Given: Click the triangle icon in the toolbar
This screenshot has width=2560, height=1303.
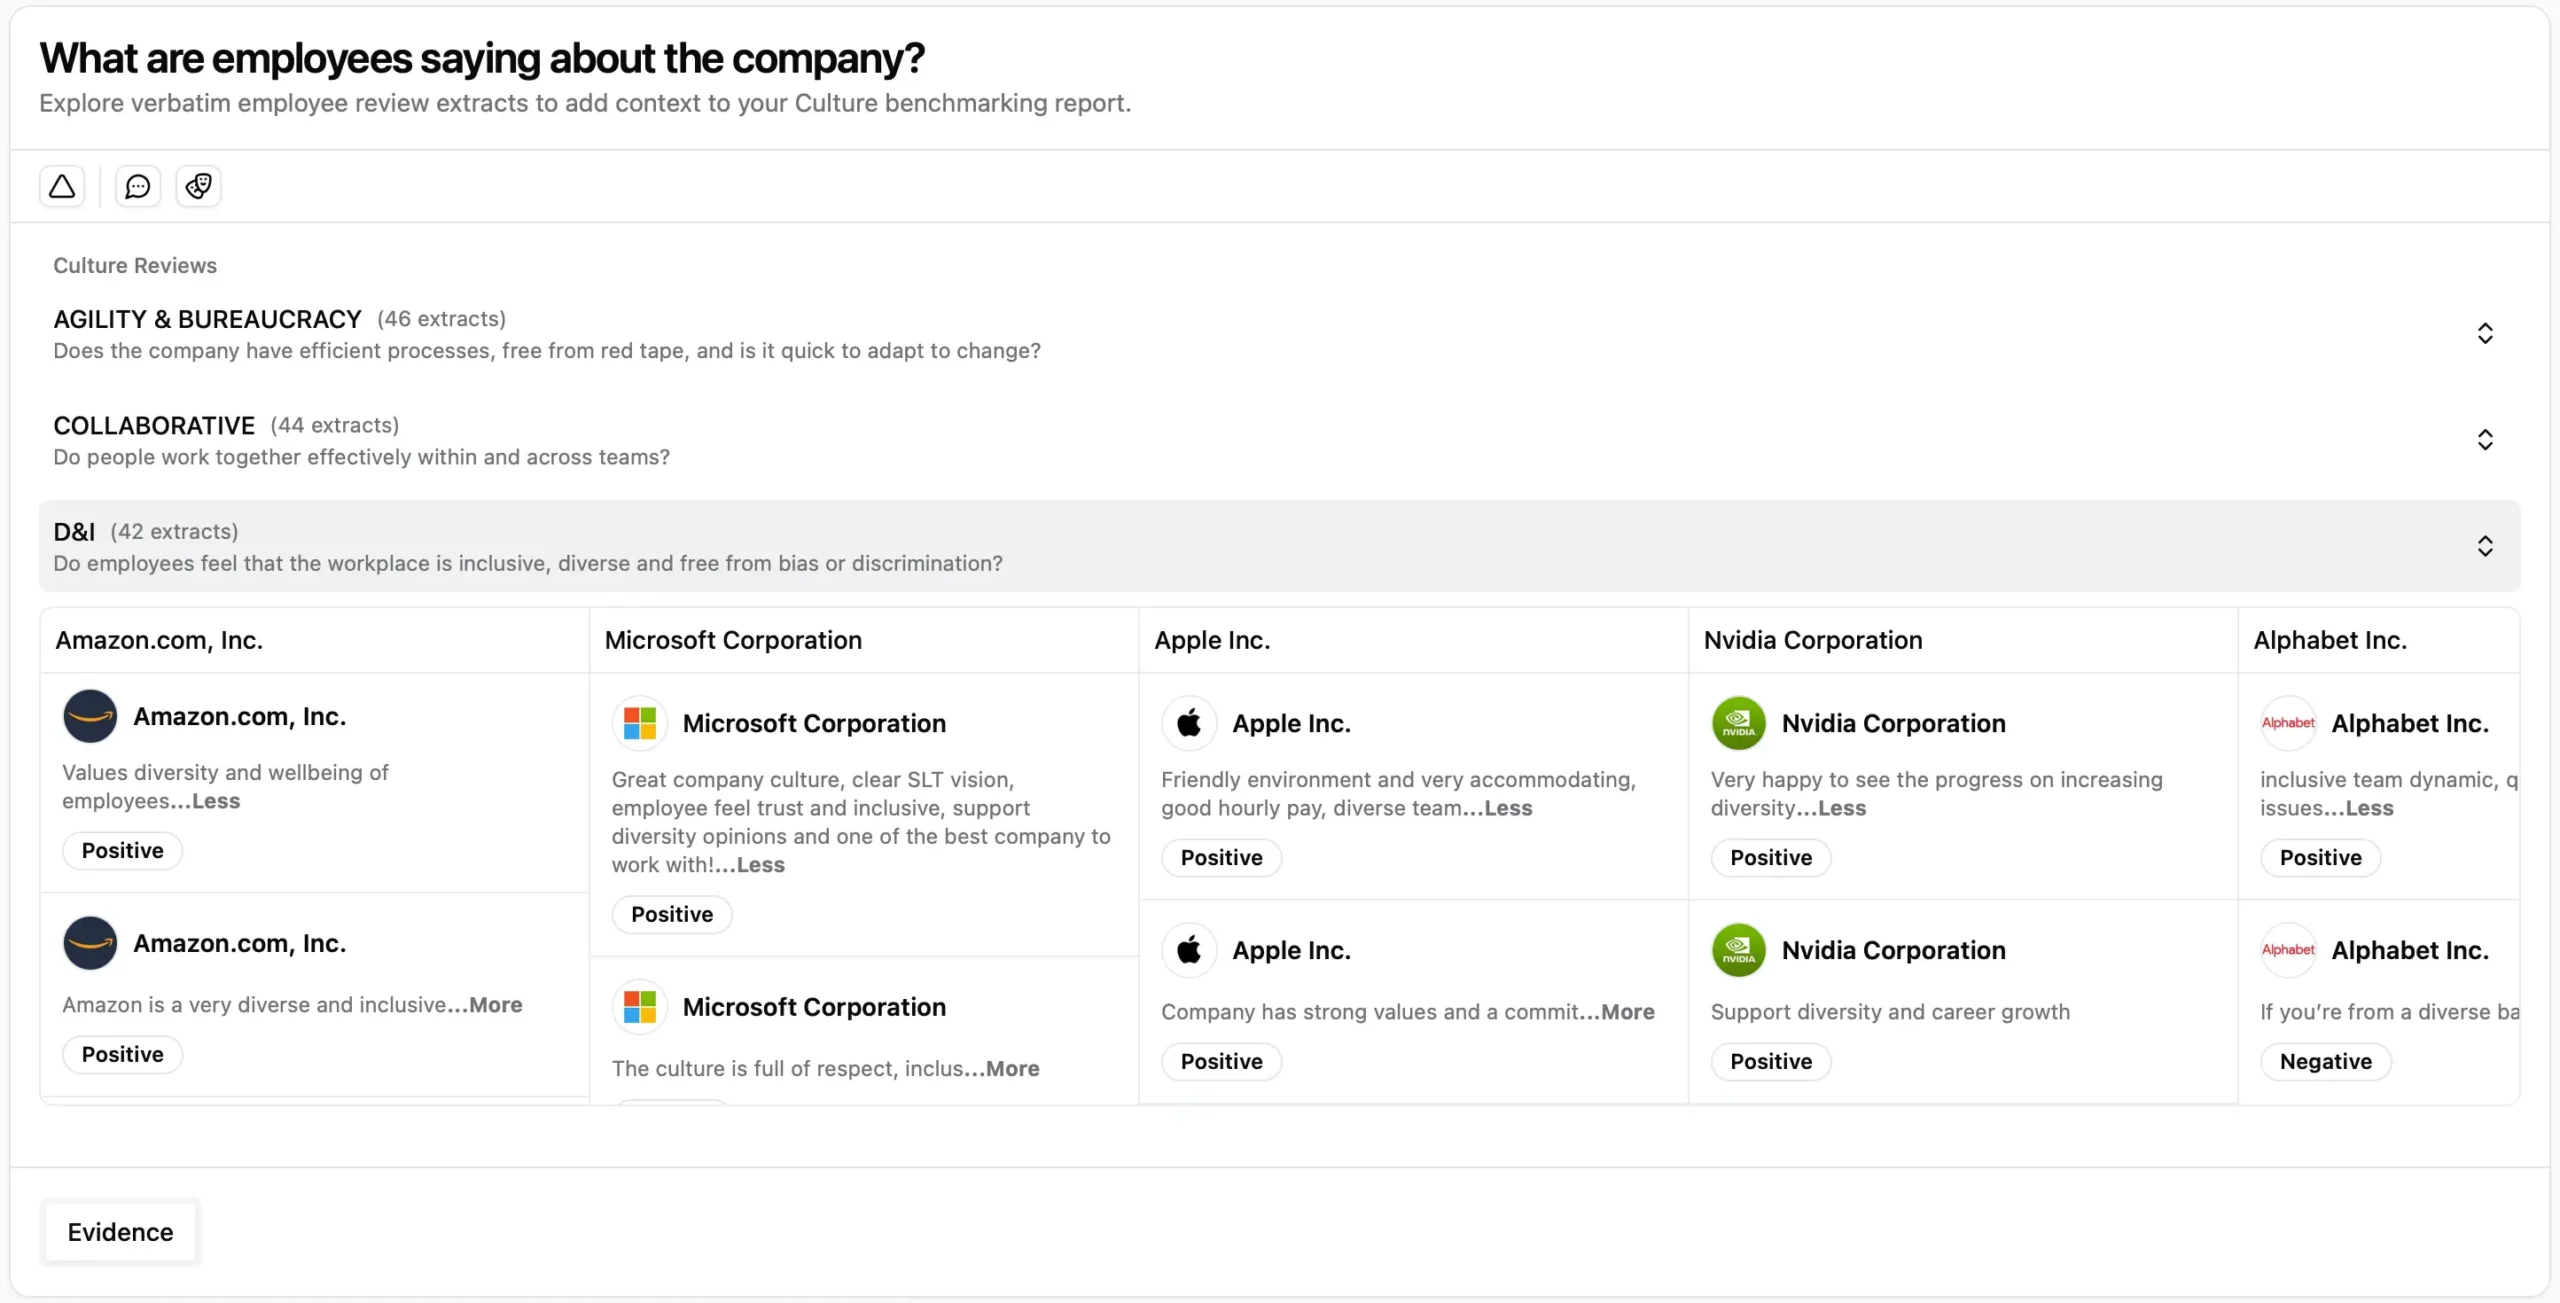Looking at the screenshot, I should [x=62, y=186].
